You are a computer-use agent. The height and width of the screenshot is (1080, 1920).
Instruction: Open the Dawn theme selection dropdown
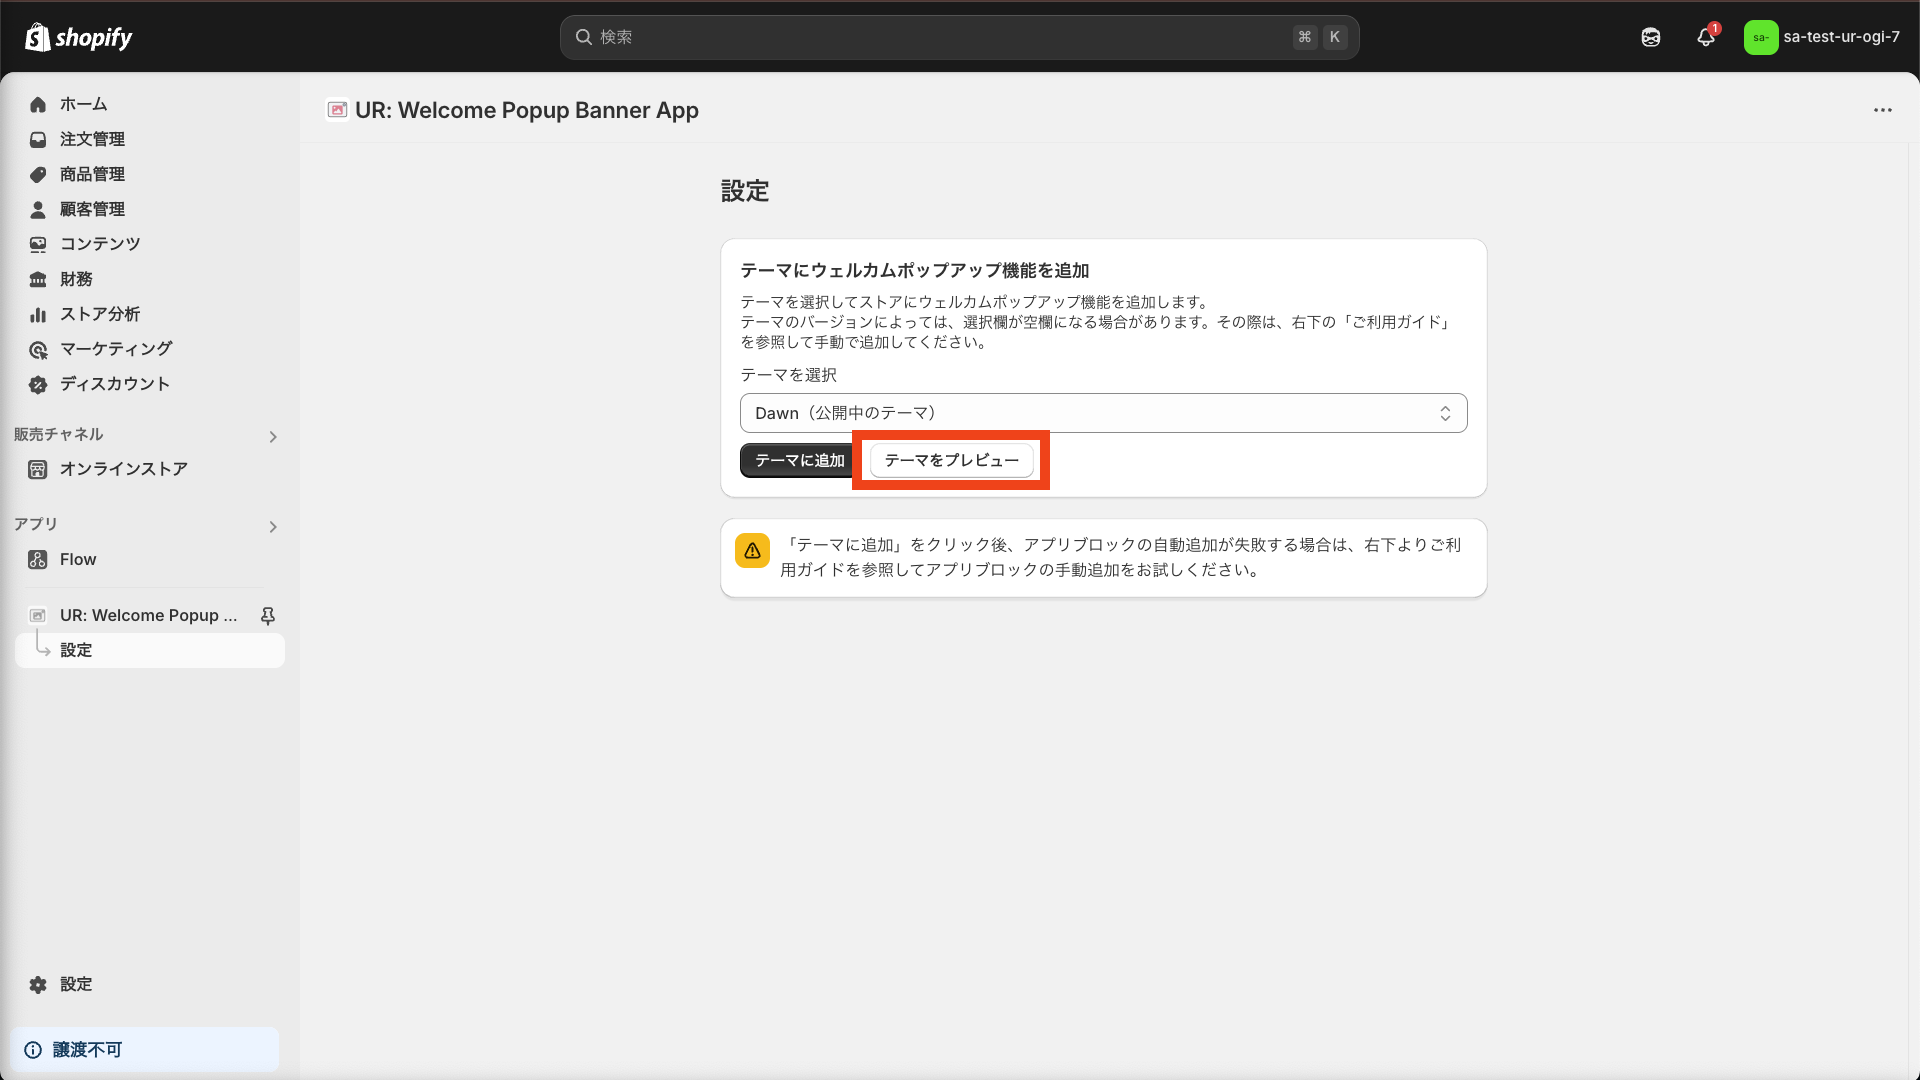[x=1103, y=413]
